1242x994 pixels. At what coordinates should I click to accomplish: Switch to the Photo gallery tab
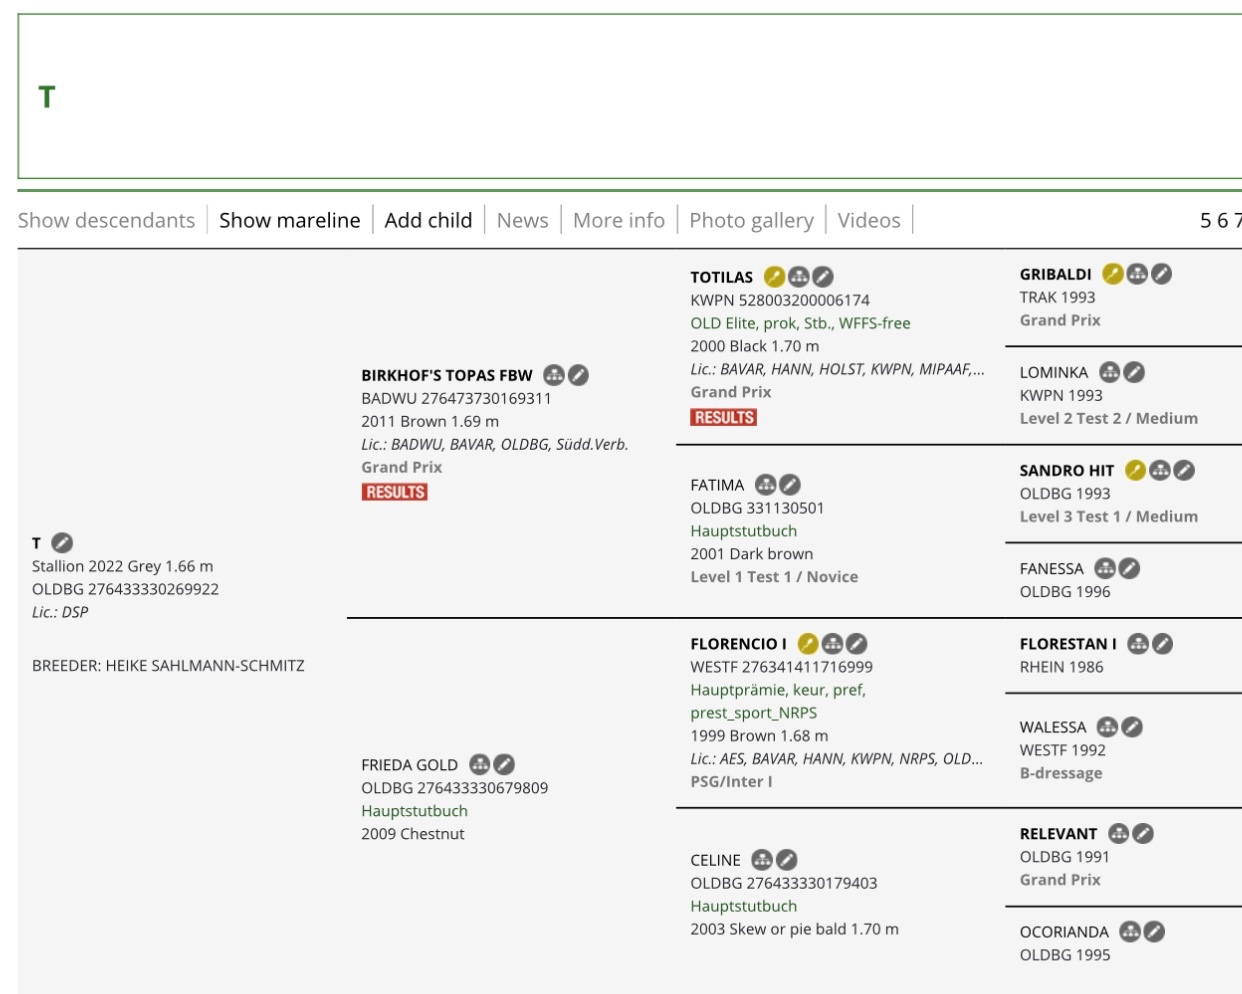pos(751,220)
